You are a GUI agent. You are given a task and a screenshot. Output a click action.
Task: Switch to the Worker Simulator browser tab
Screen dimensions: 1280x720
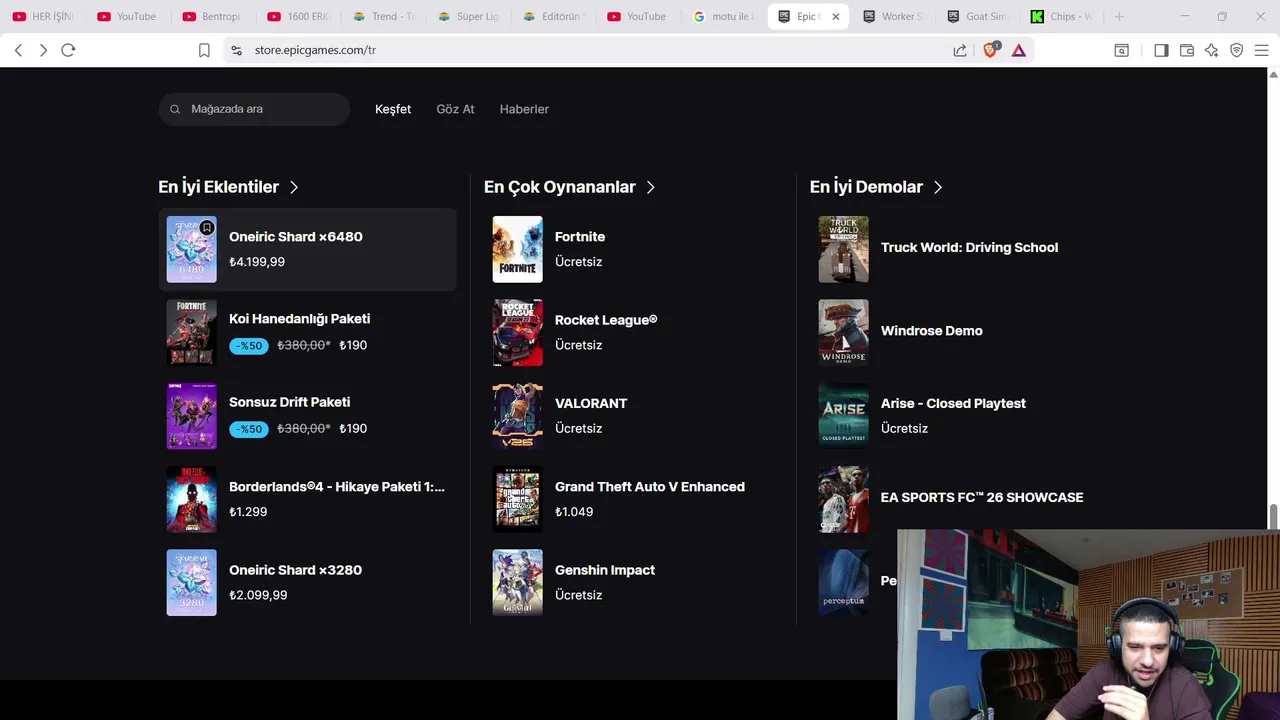pos(893,16)
